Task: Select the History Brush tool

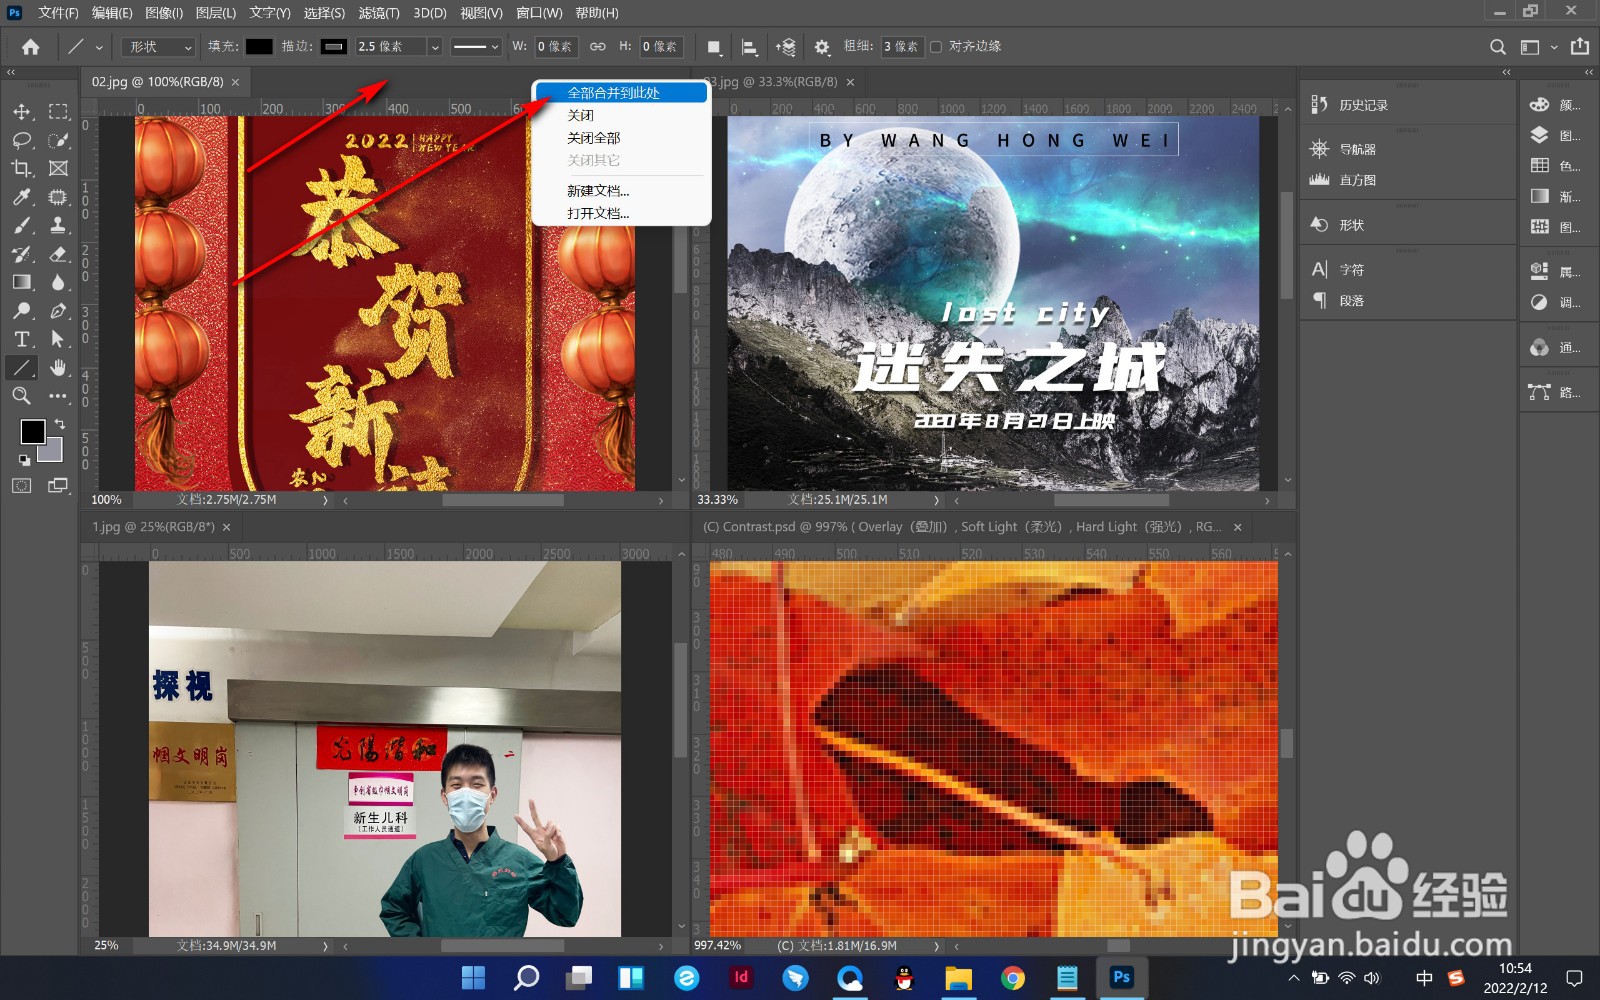Action: [x=22, y=254]
